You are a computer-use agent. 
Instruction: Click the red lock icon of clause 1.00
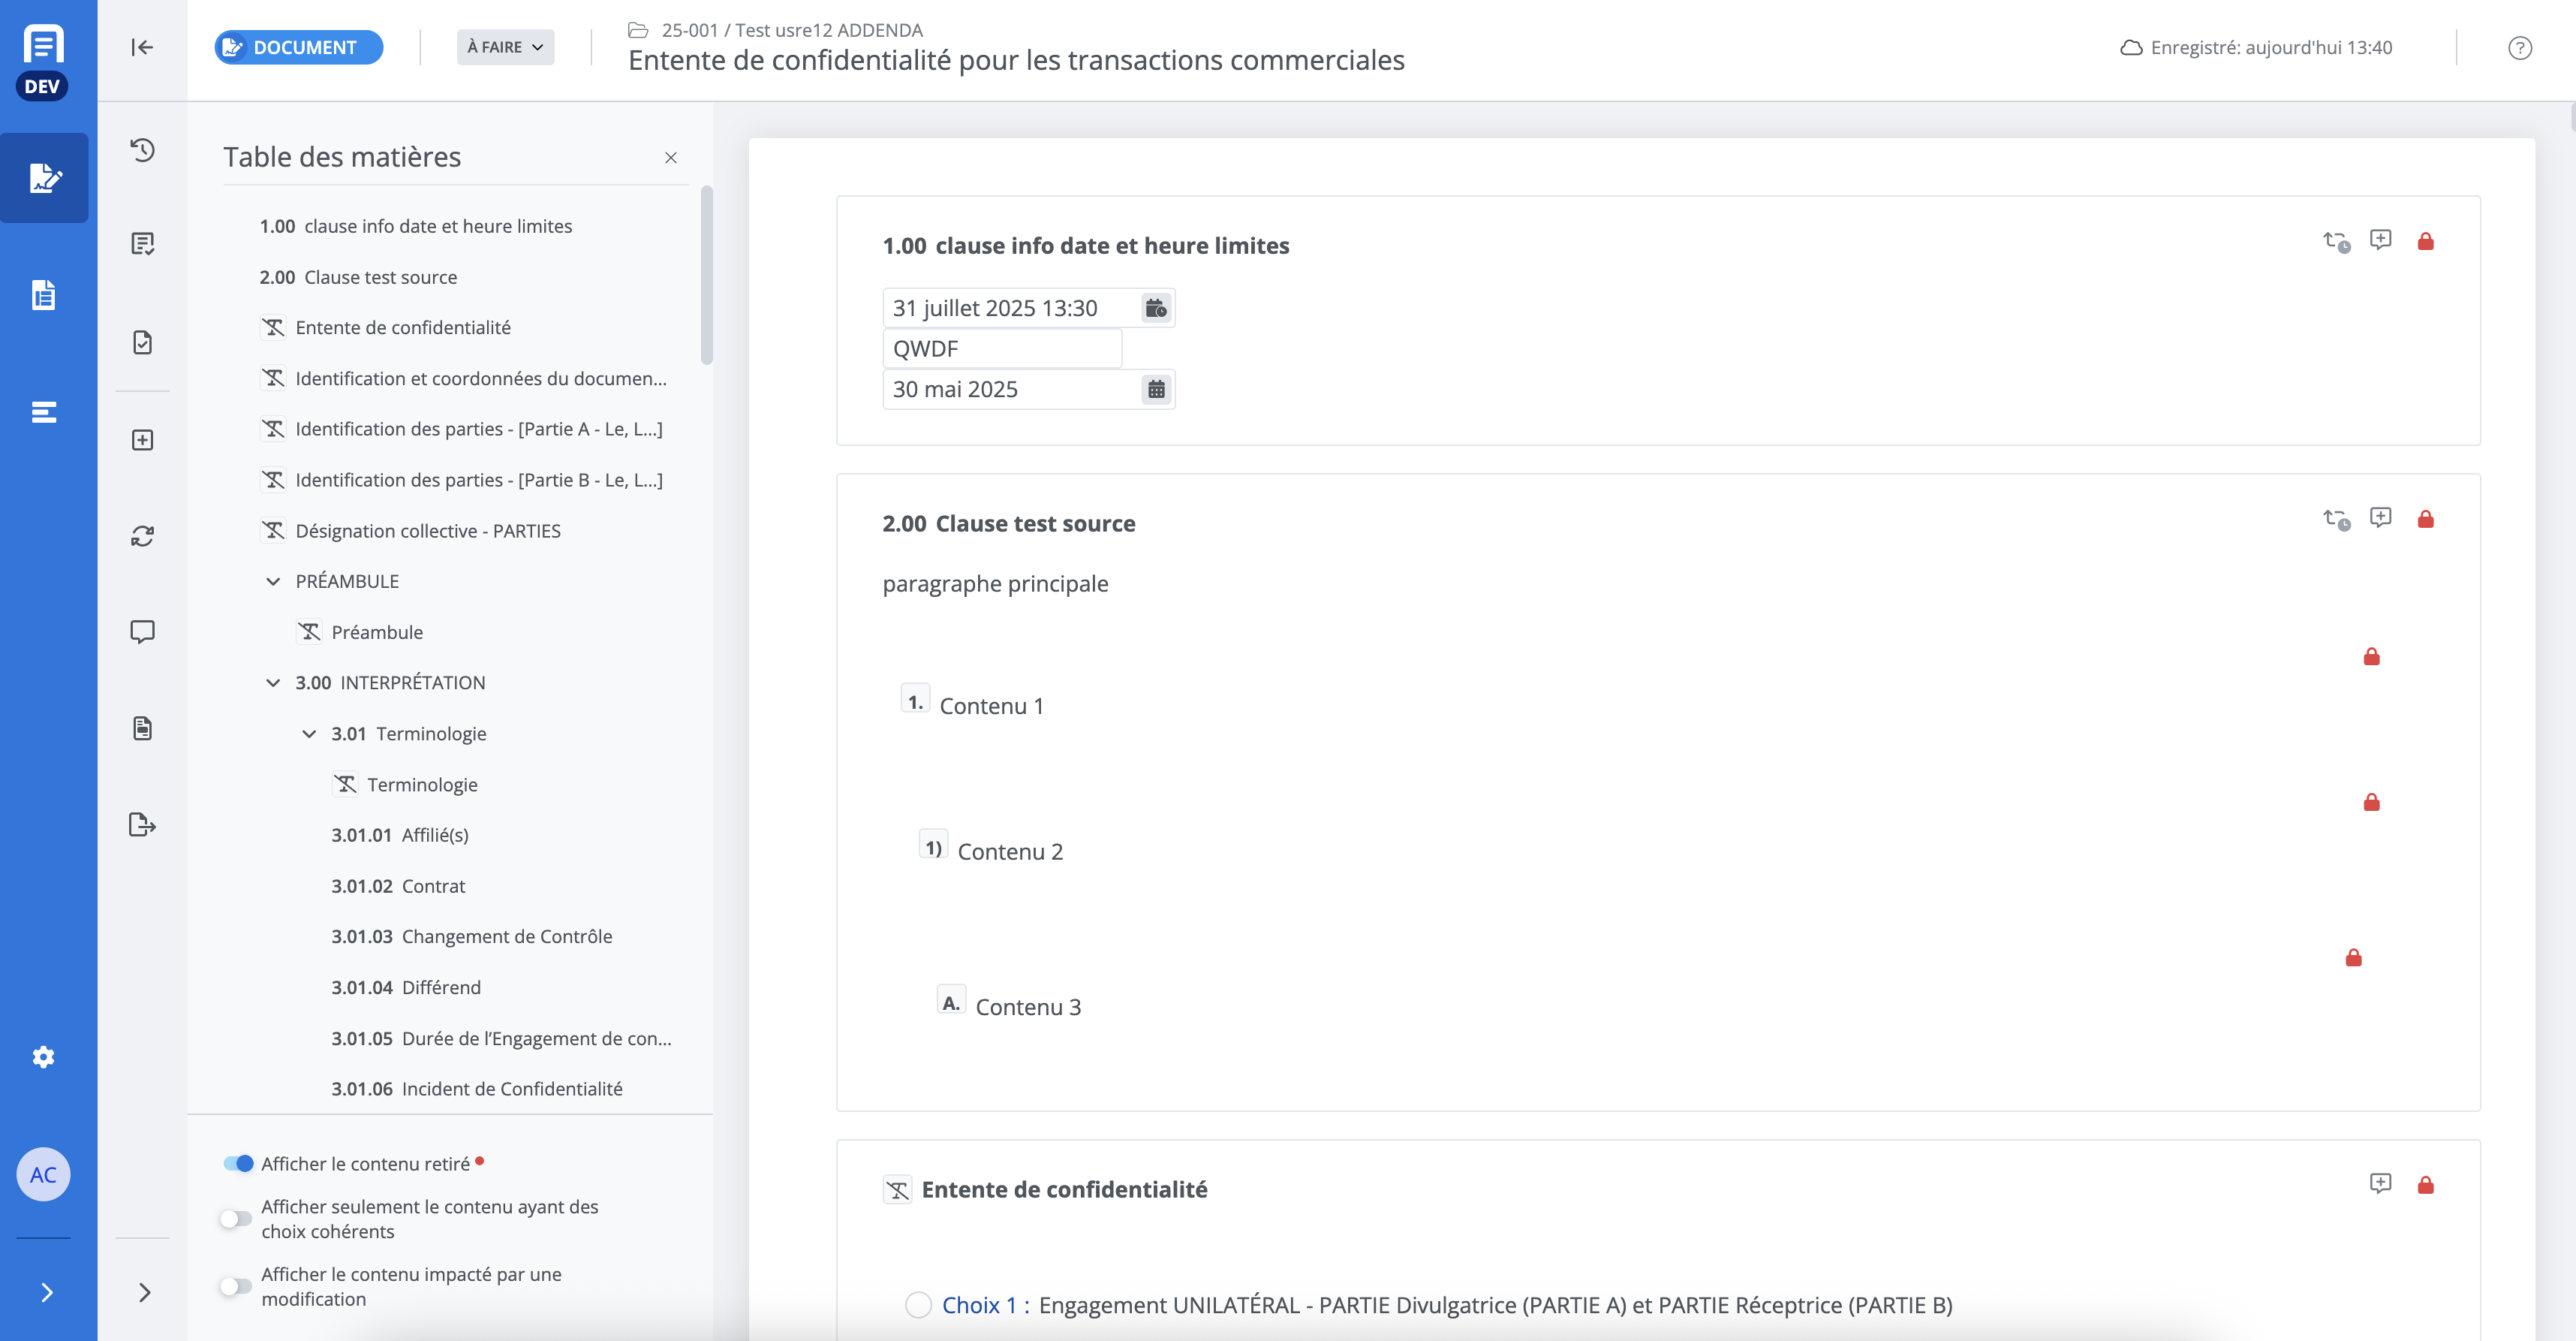(2425, 241)
